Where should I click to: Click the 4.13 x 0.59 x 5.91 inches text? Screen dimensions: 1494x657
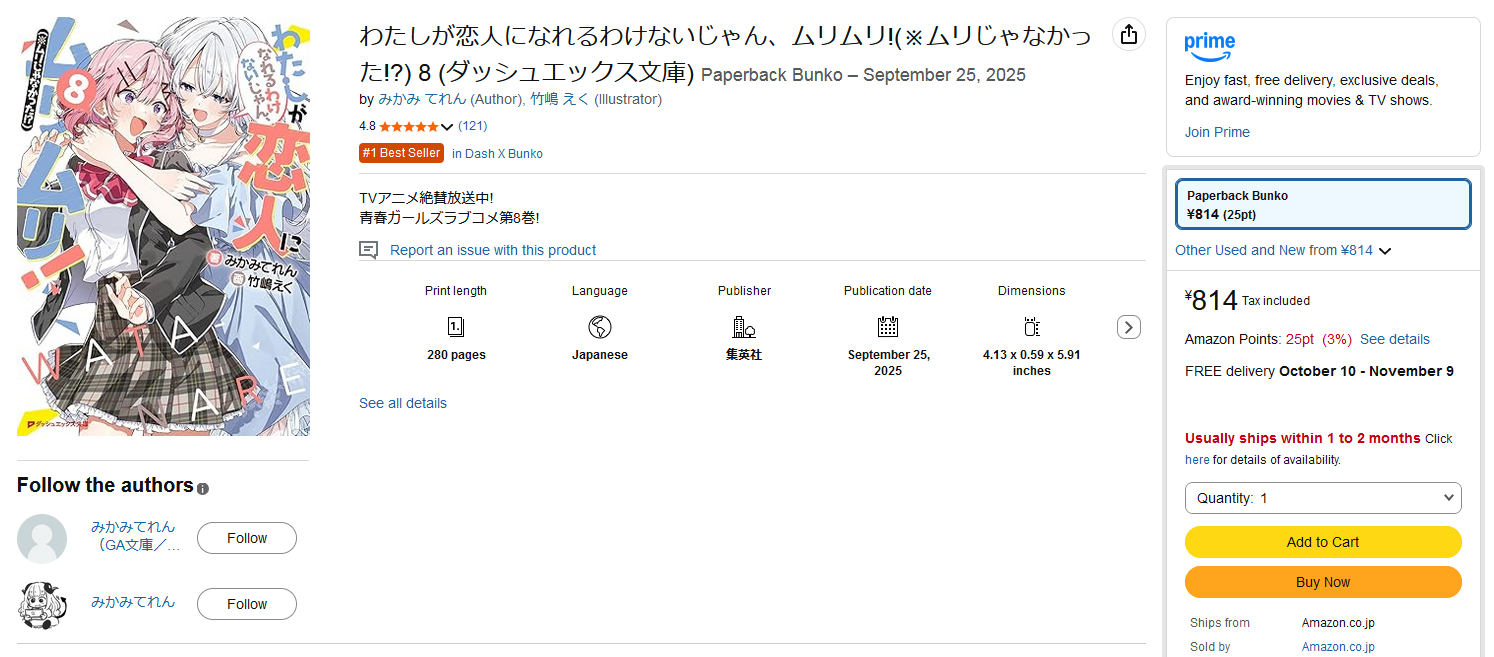tap(1032, 363)
